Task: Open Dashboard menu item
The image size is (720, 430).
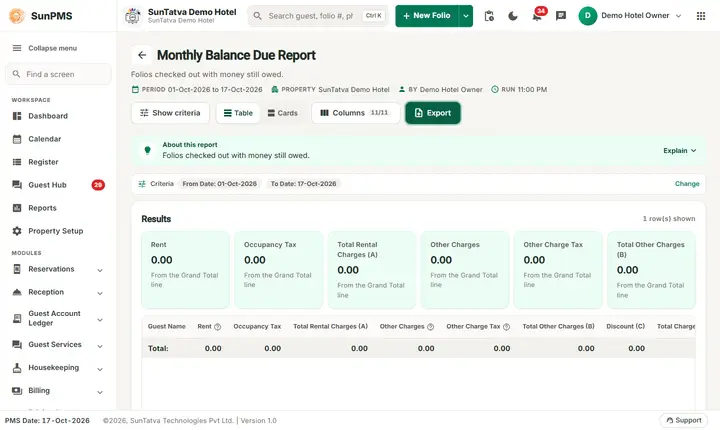Action: point(58,116)
